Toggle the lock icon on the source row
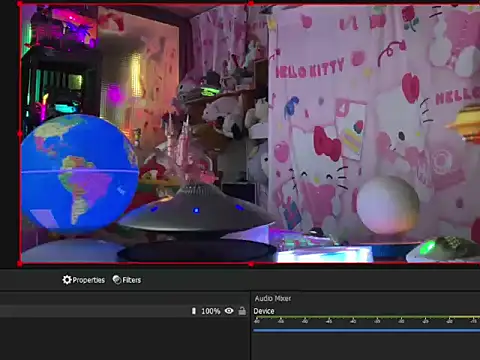 click(242, 311)
